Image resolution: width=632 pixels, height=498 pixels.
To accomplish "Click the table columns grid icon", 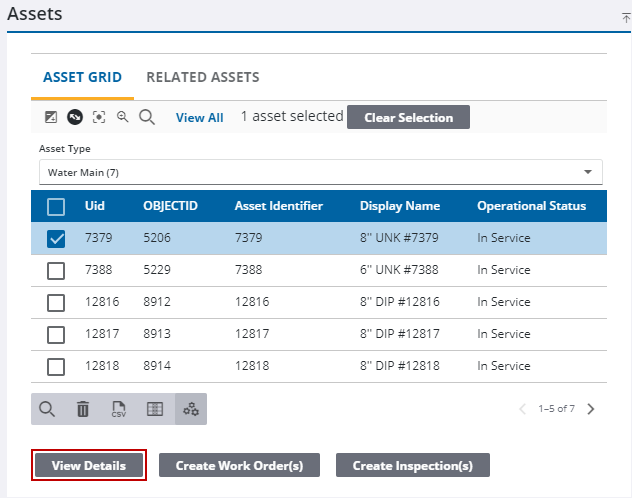I will pos(155,409).
